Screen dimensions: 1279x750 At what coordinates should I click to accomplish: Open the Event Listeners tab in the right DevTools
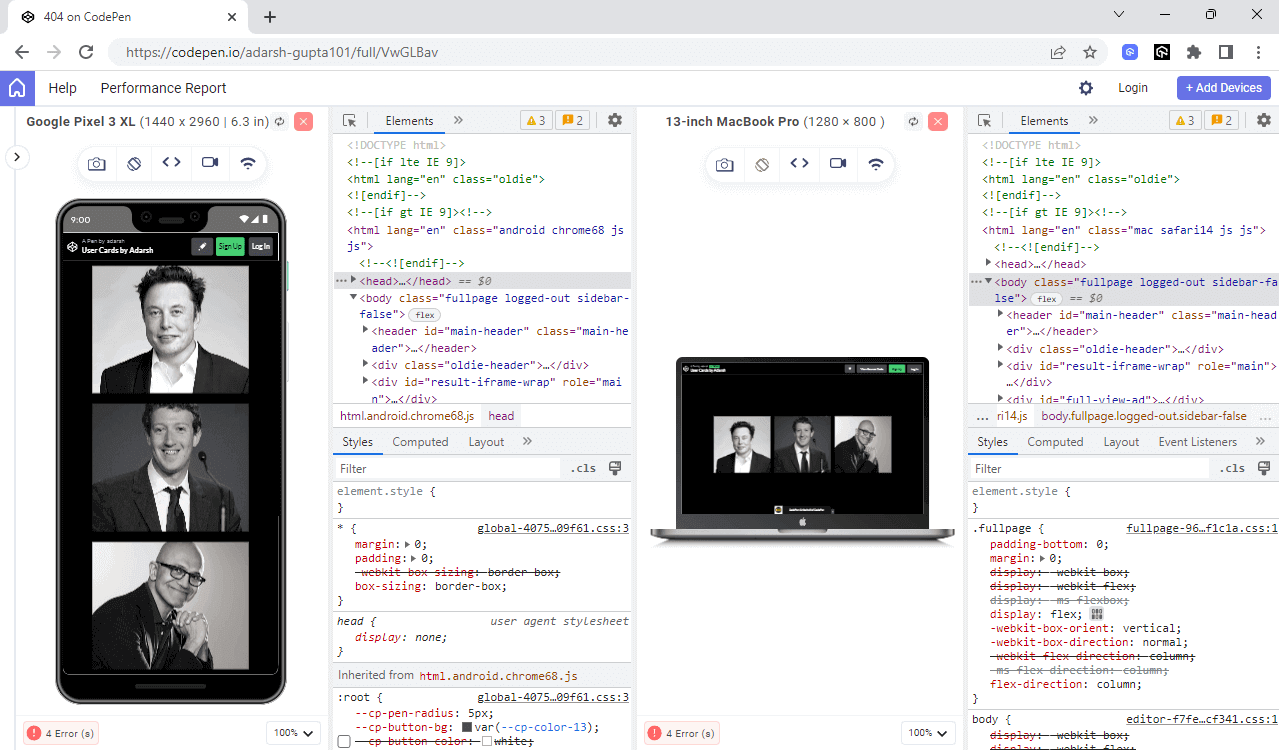(x=1197, y=442)
